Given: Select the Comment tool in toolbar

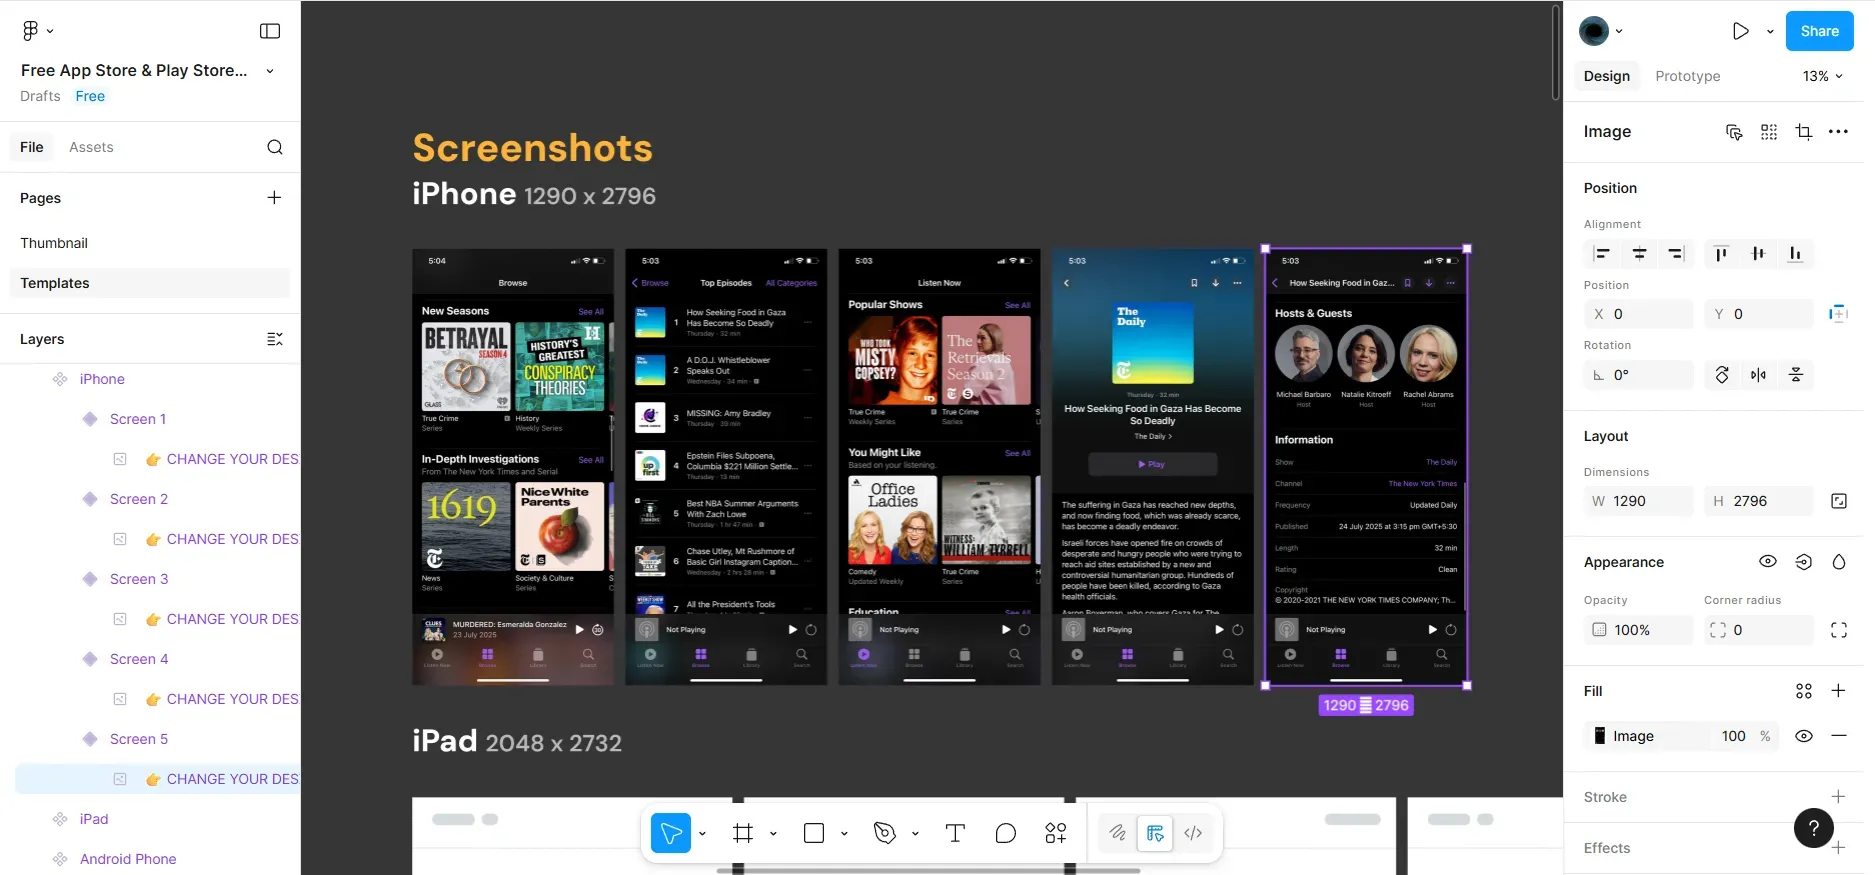Looking at the screenshot, I should coord(1006,833).
